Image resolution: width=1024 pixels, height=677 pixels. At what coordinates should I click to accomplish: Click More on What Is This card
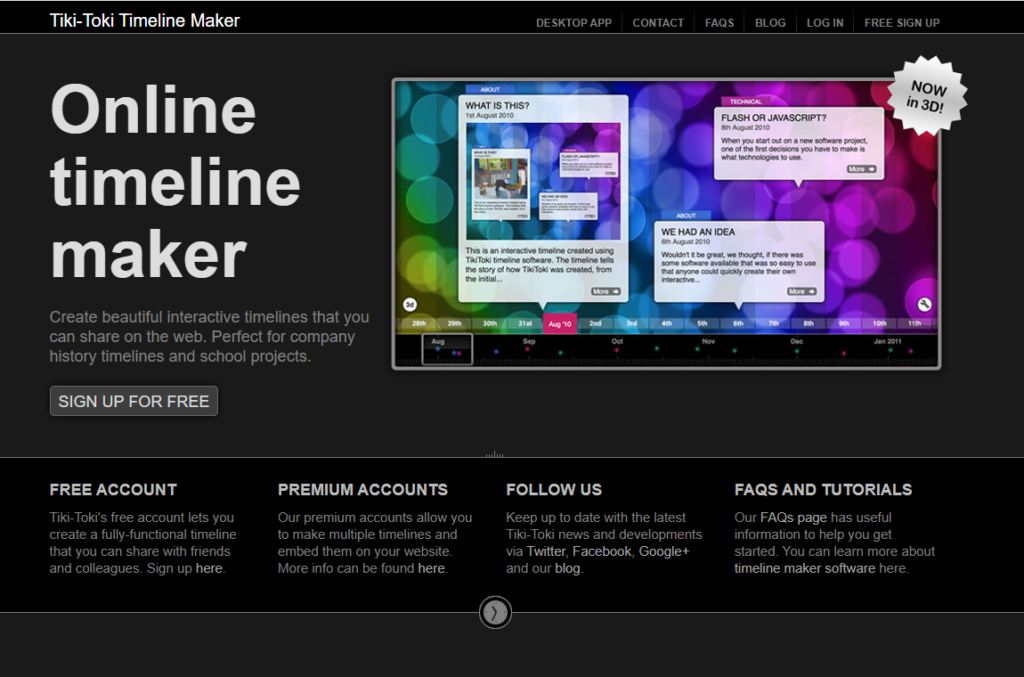(x=605, y=291)
